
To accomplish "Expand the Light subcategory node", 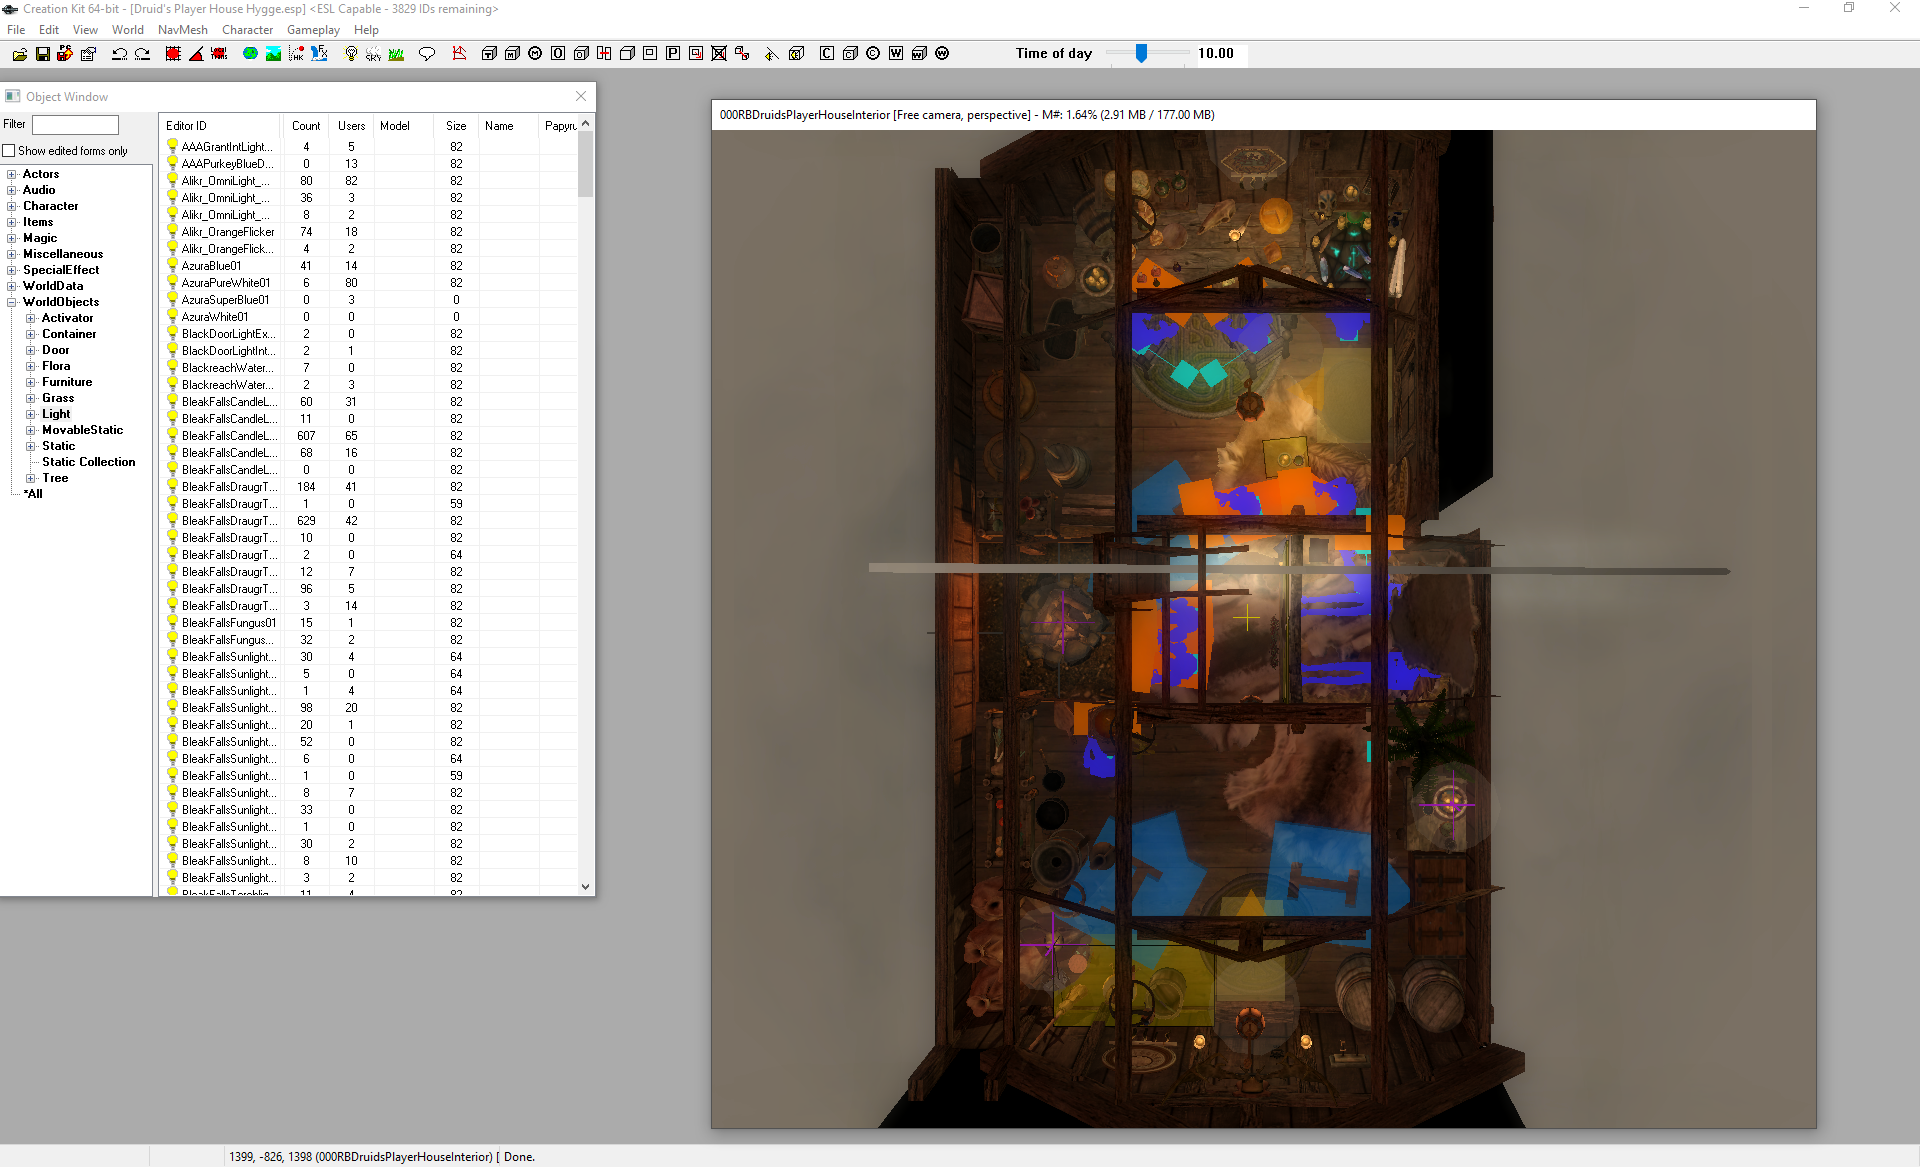I will 31,414.
